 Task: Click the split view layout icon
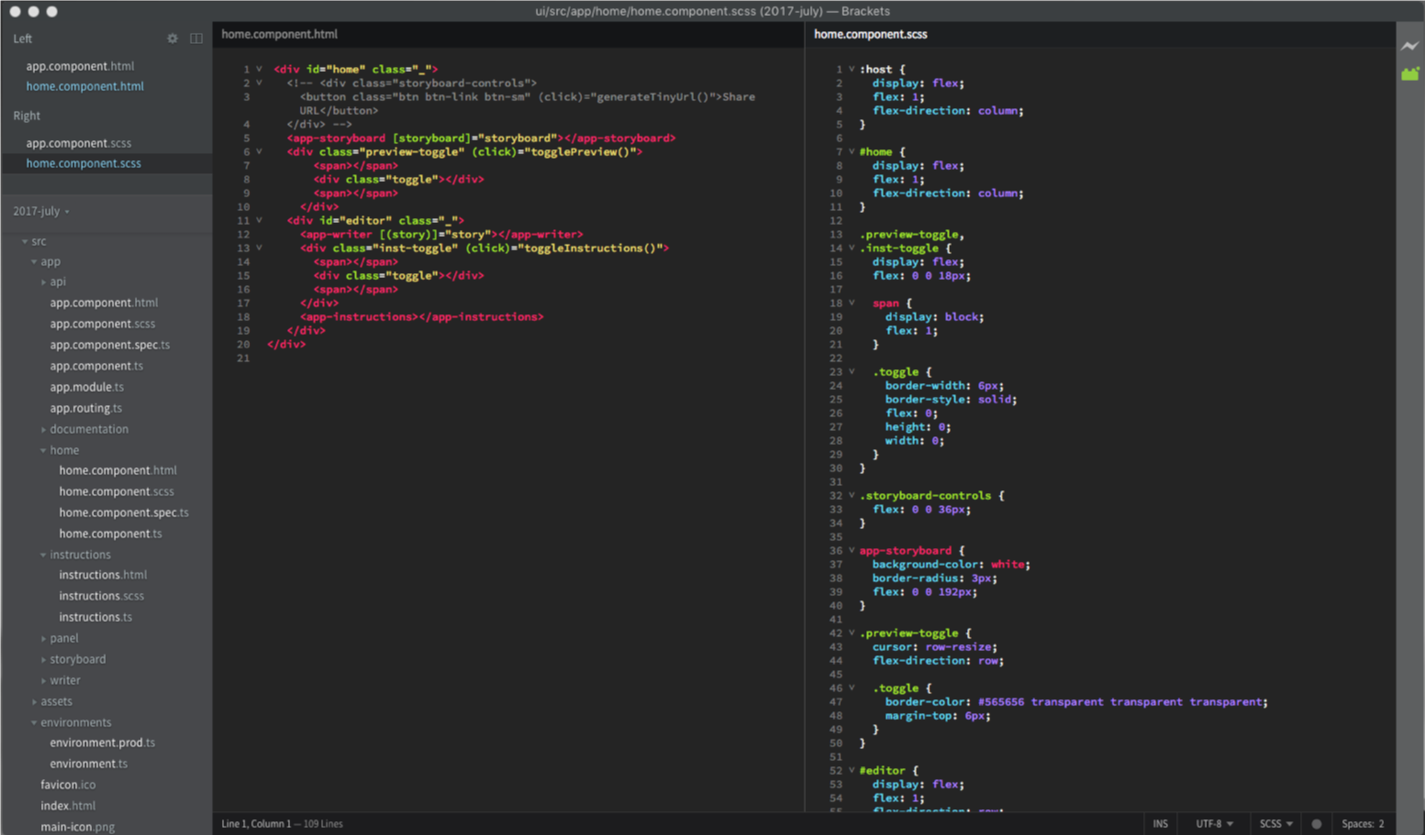click(x=196, y=38)
